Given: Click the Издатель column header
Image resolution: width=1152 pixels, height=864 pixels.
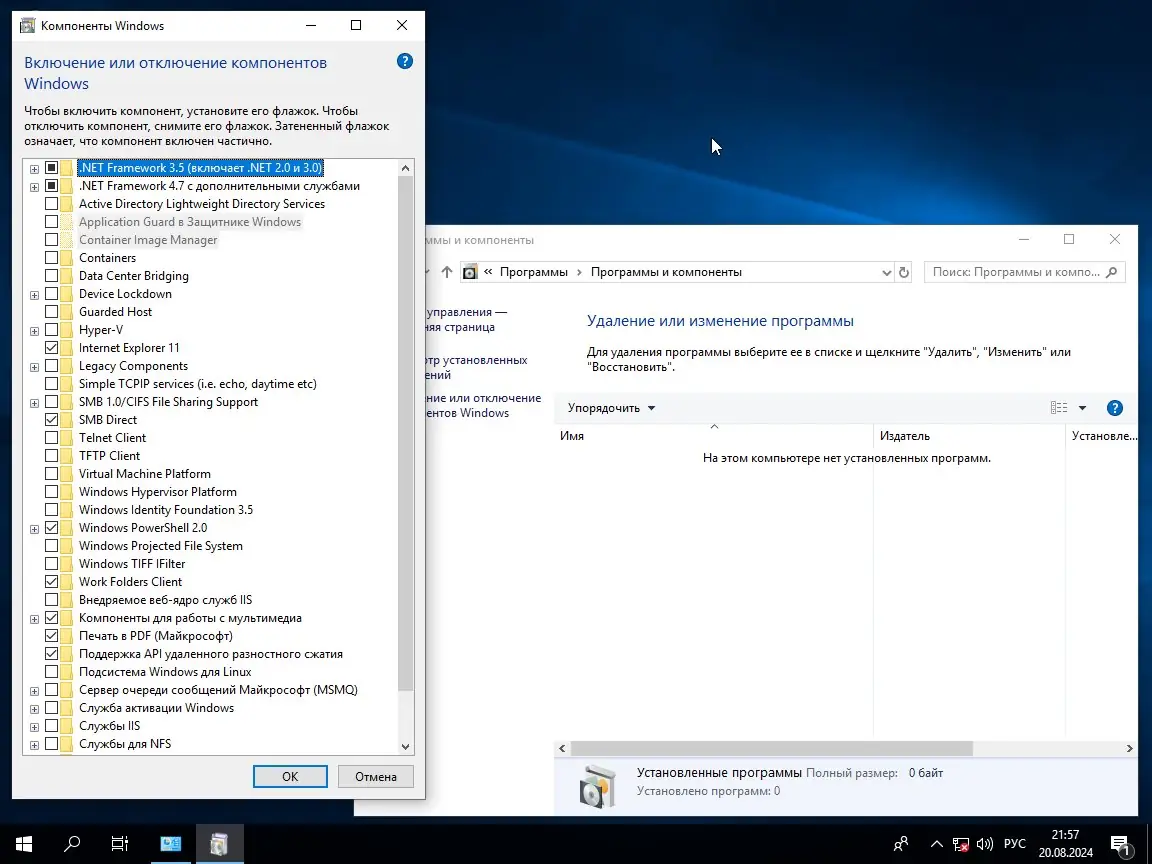Looking at the screenshot, I should [969, 436].
